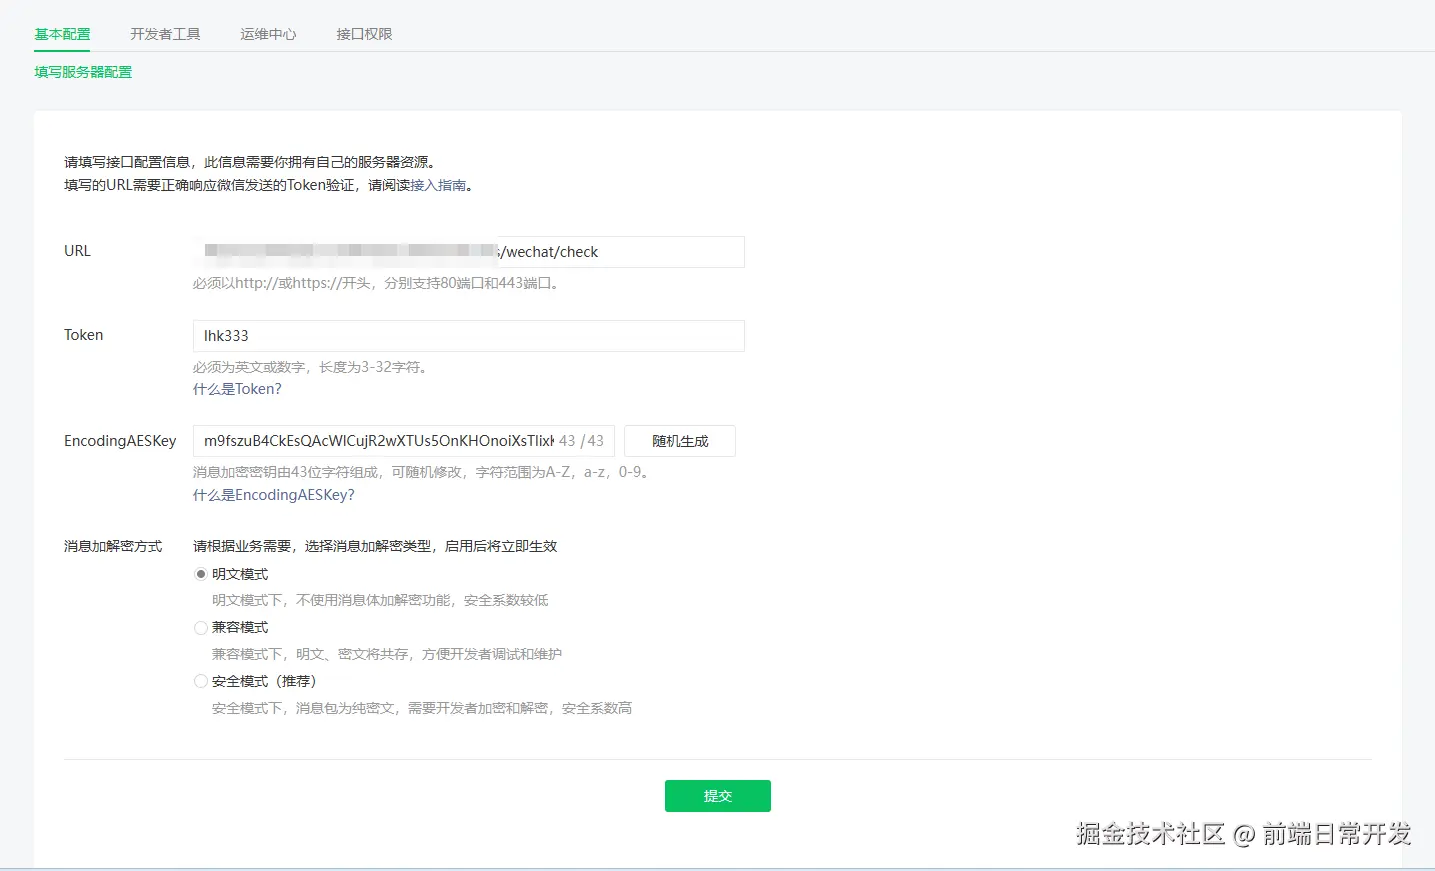Viewport: 1435px width, 871px height.
Task: Select the 明文模式 radio button
Action: click(201, 574)
